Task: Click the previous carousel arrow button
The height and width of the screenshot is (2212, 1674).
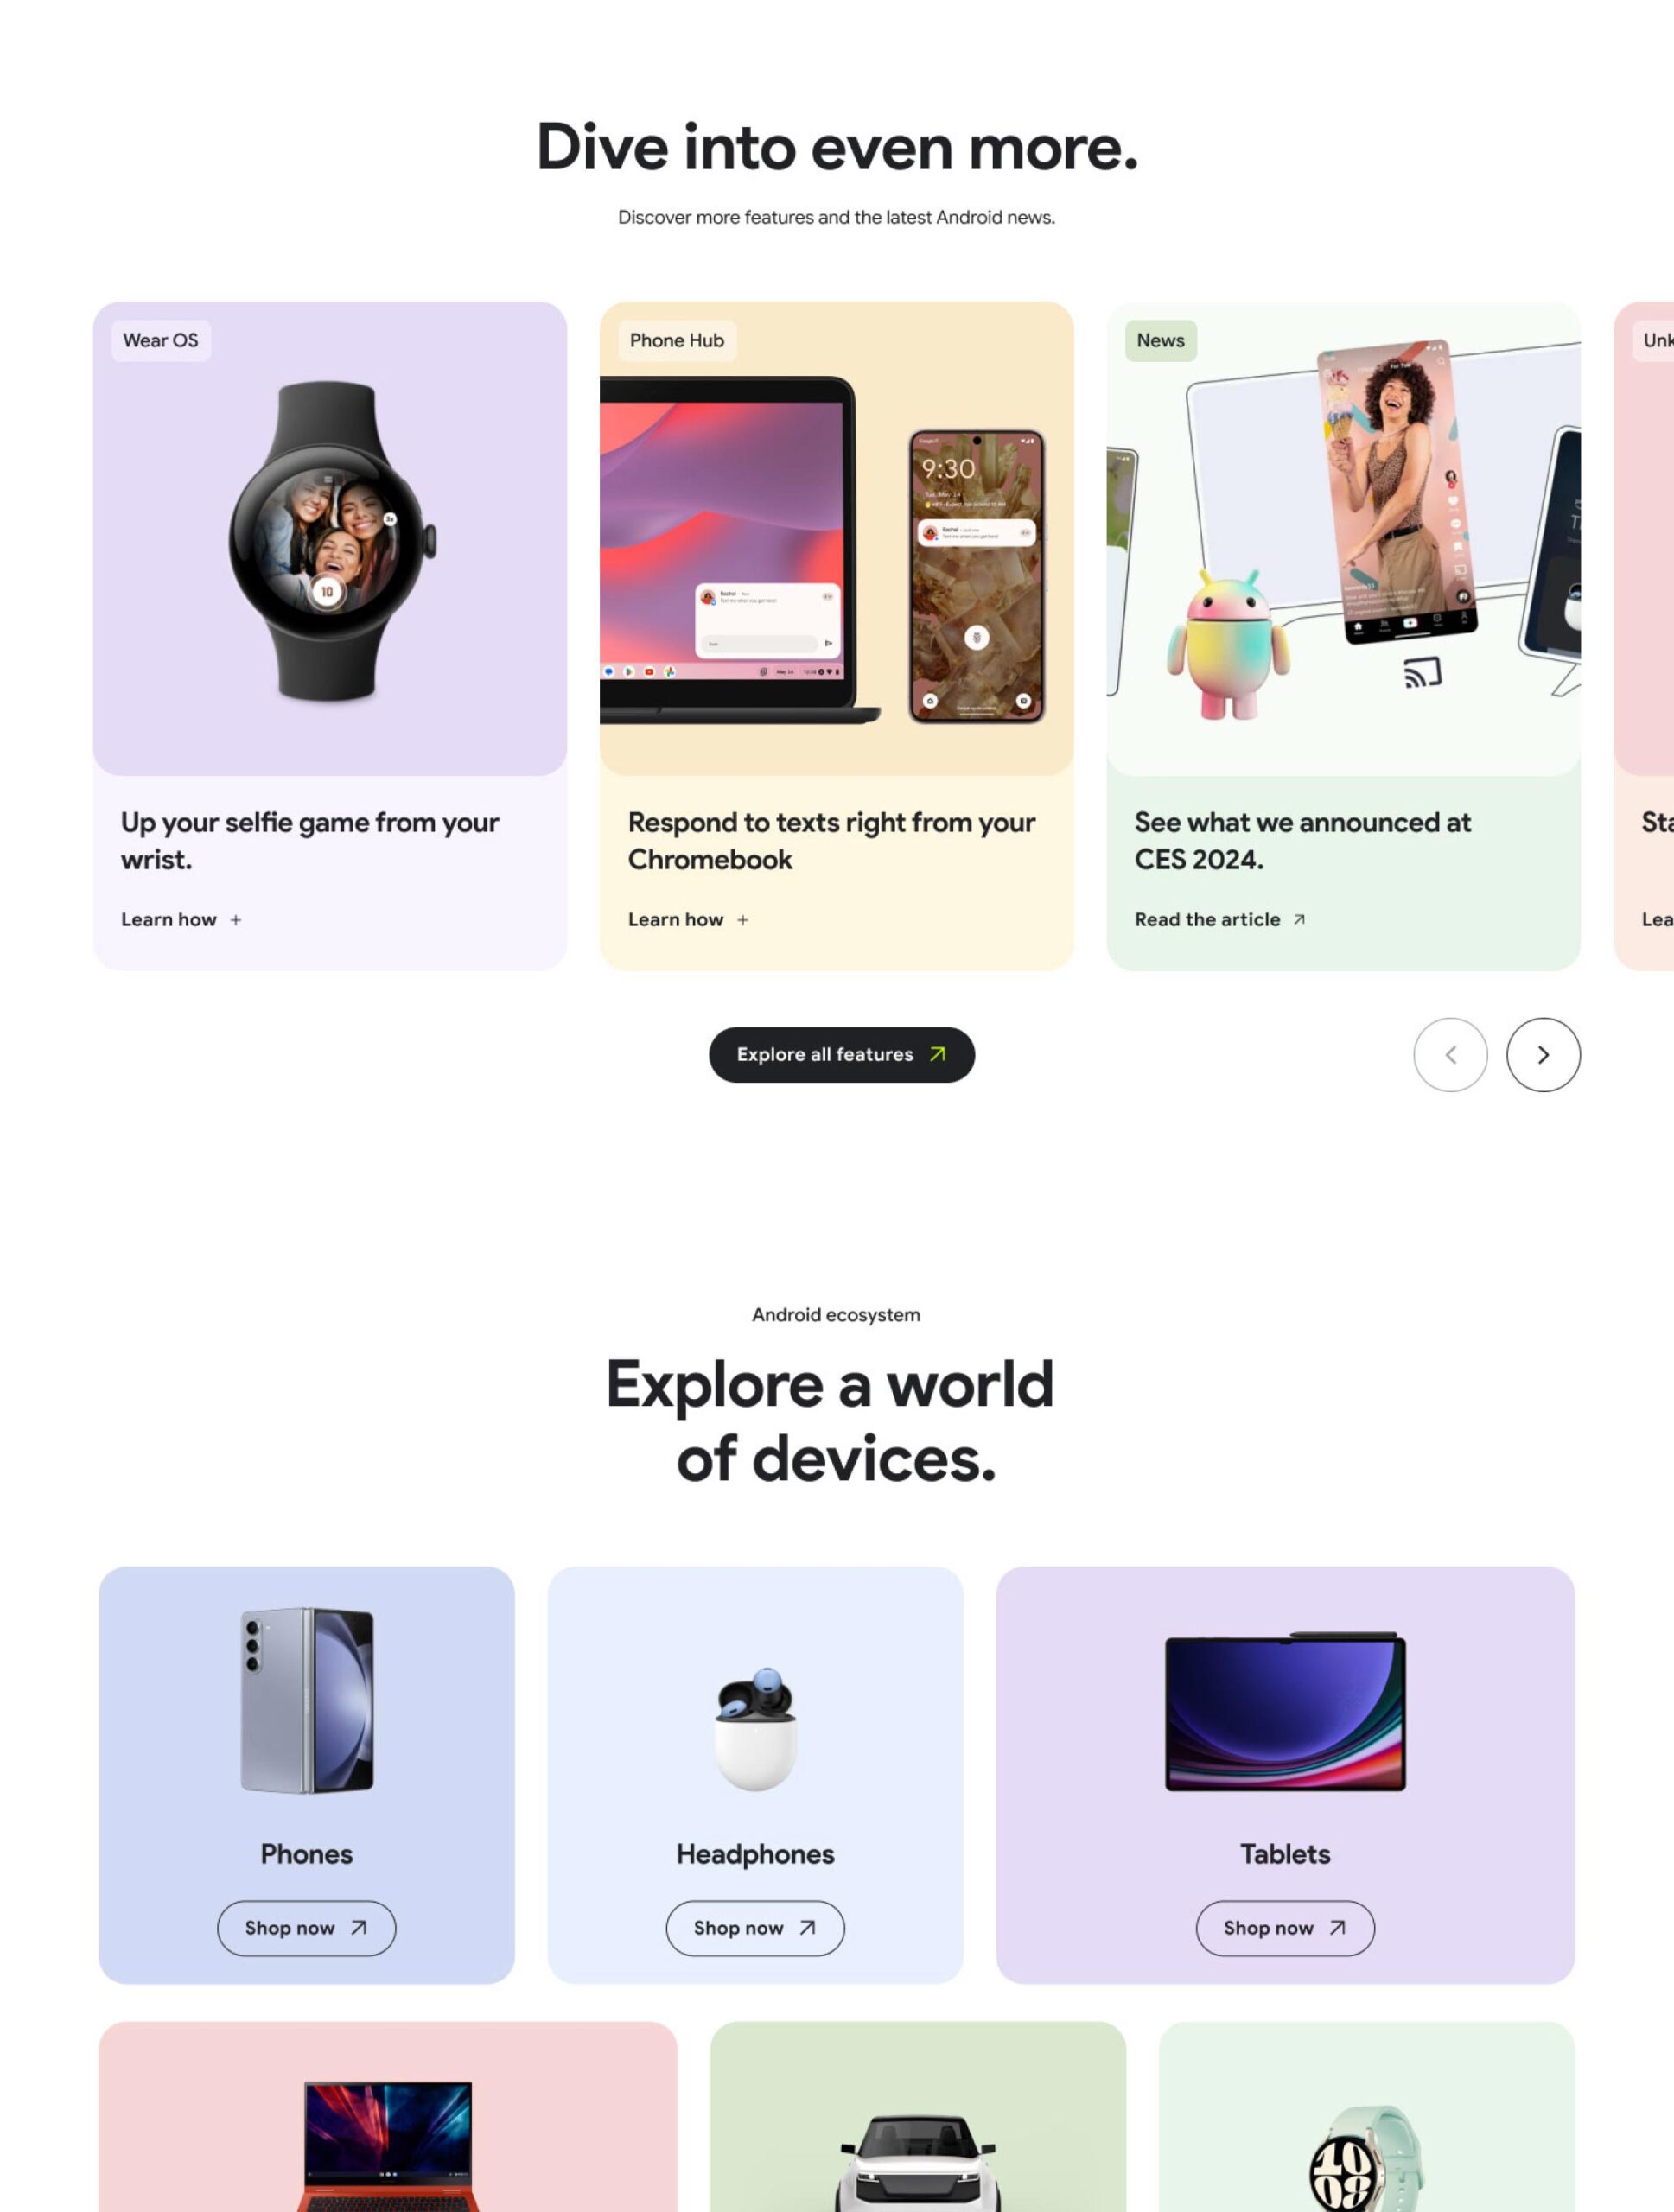Action: click(1450, 1054)
